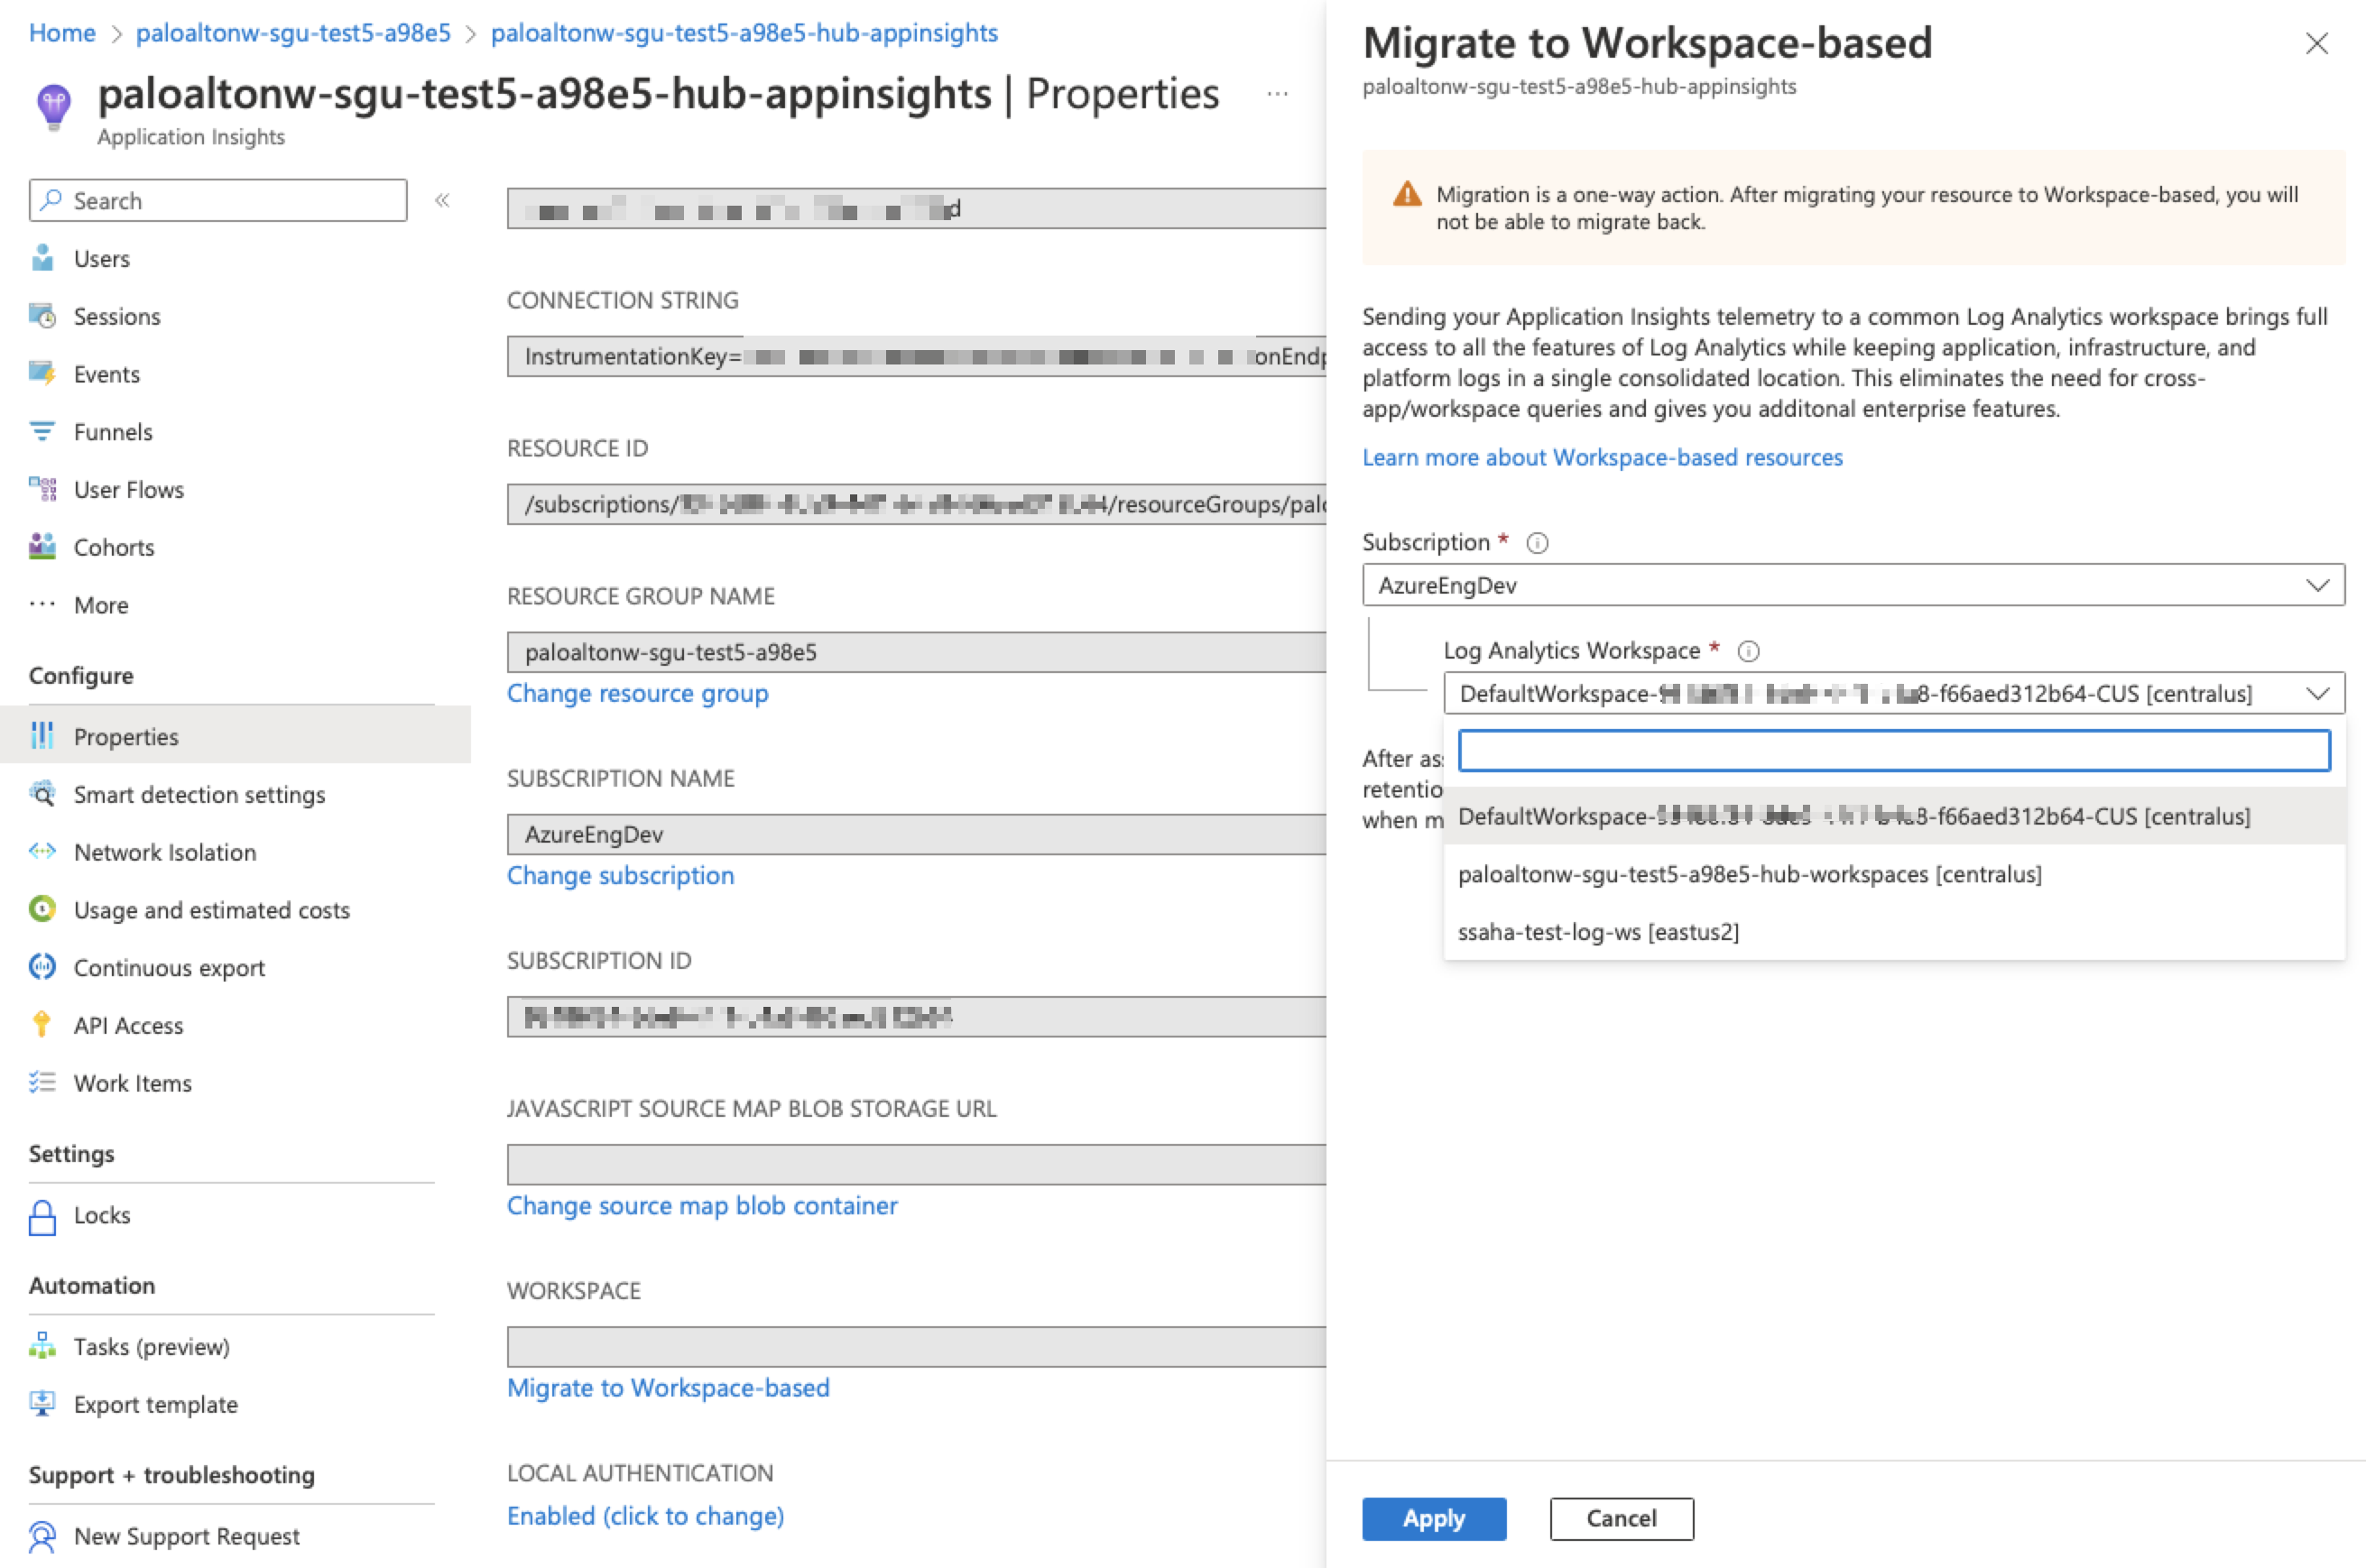Viewport: 2366px width, 1568px height.
Task: Select paloaltonw-sgu-test5-a98e5-hub-workspaces option
Action: tap(1749, 874)
